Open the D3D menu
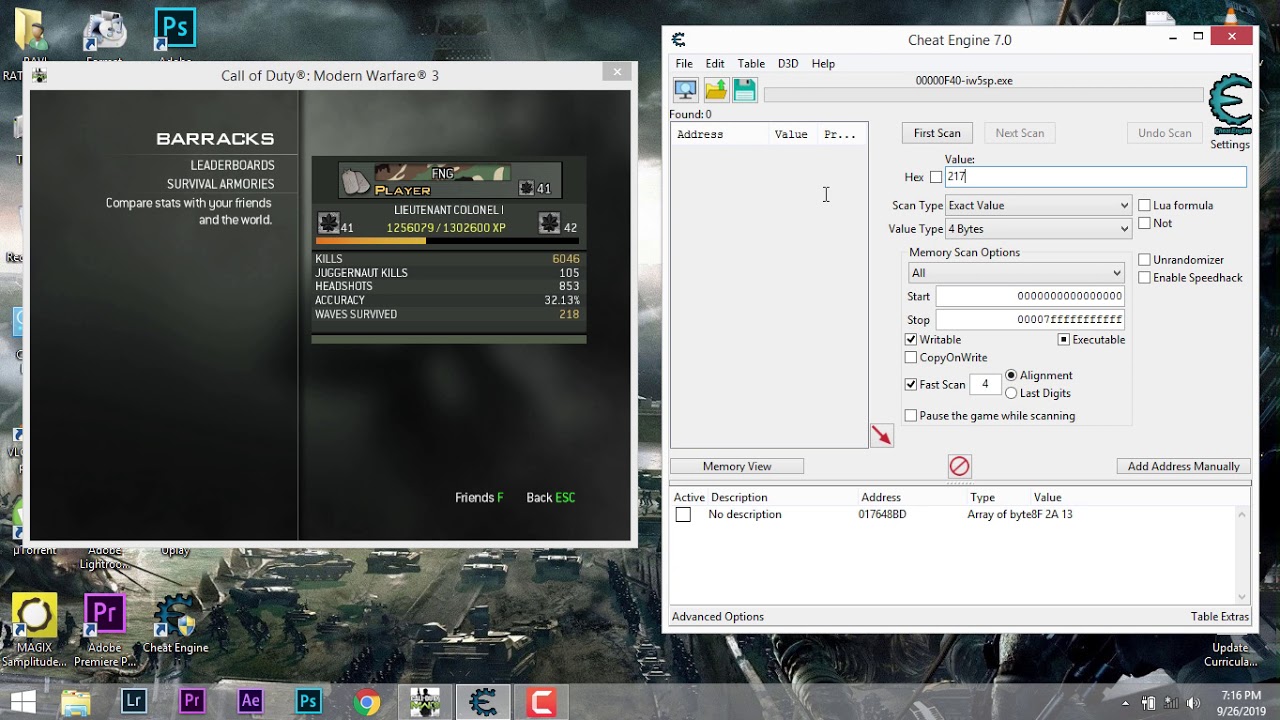 coord(788,63)
